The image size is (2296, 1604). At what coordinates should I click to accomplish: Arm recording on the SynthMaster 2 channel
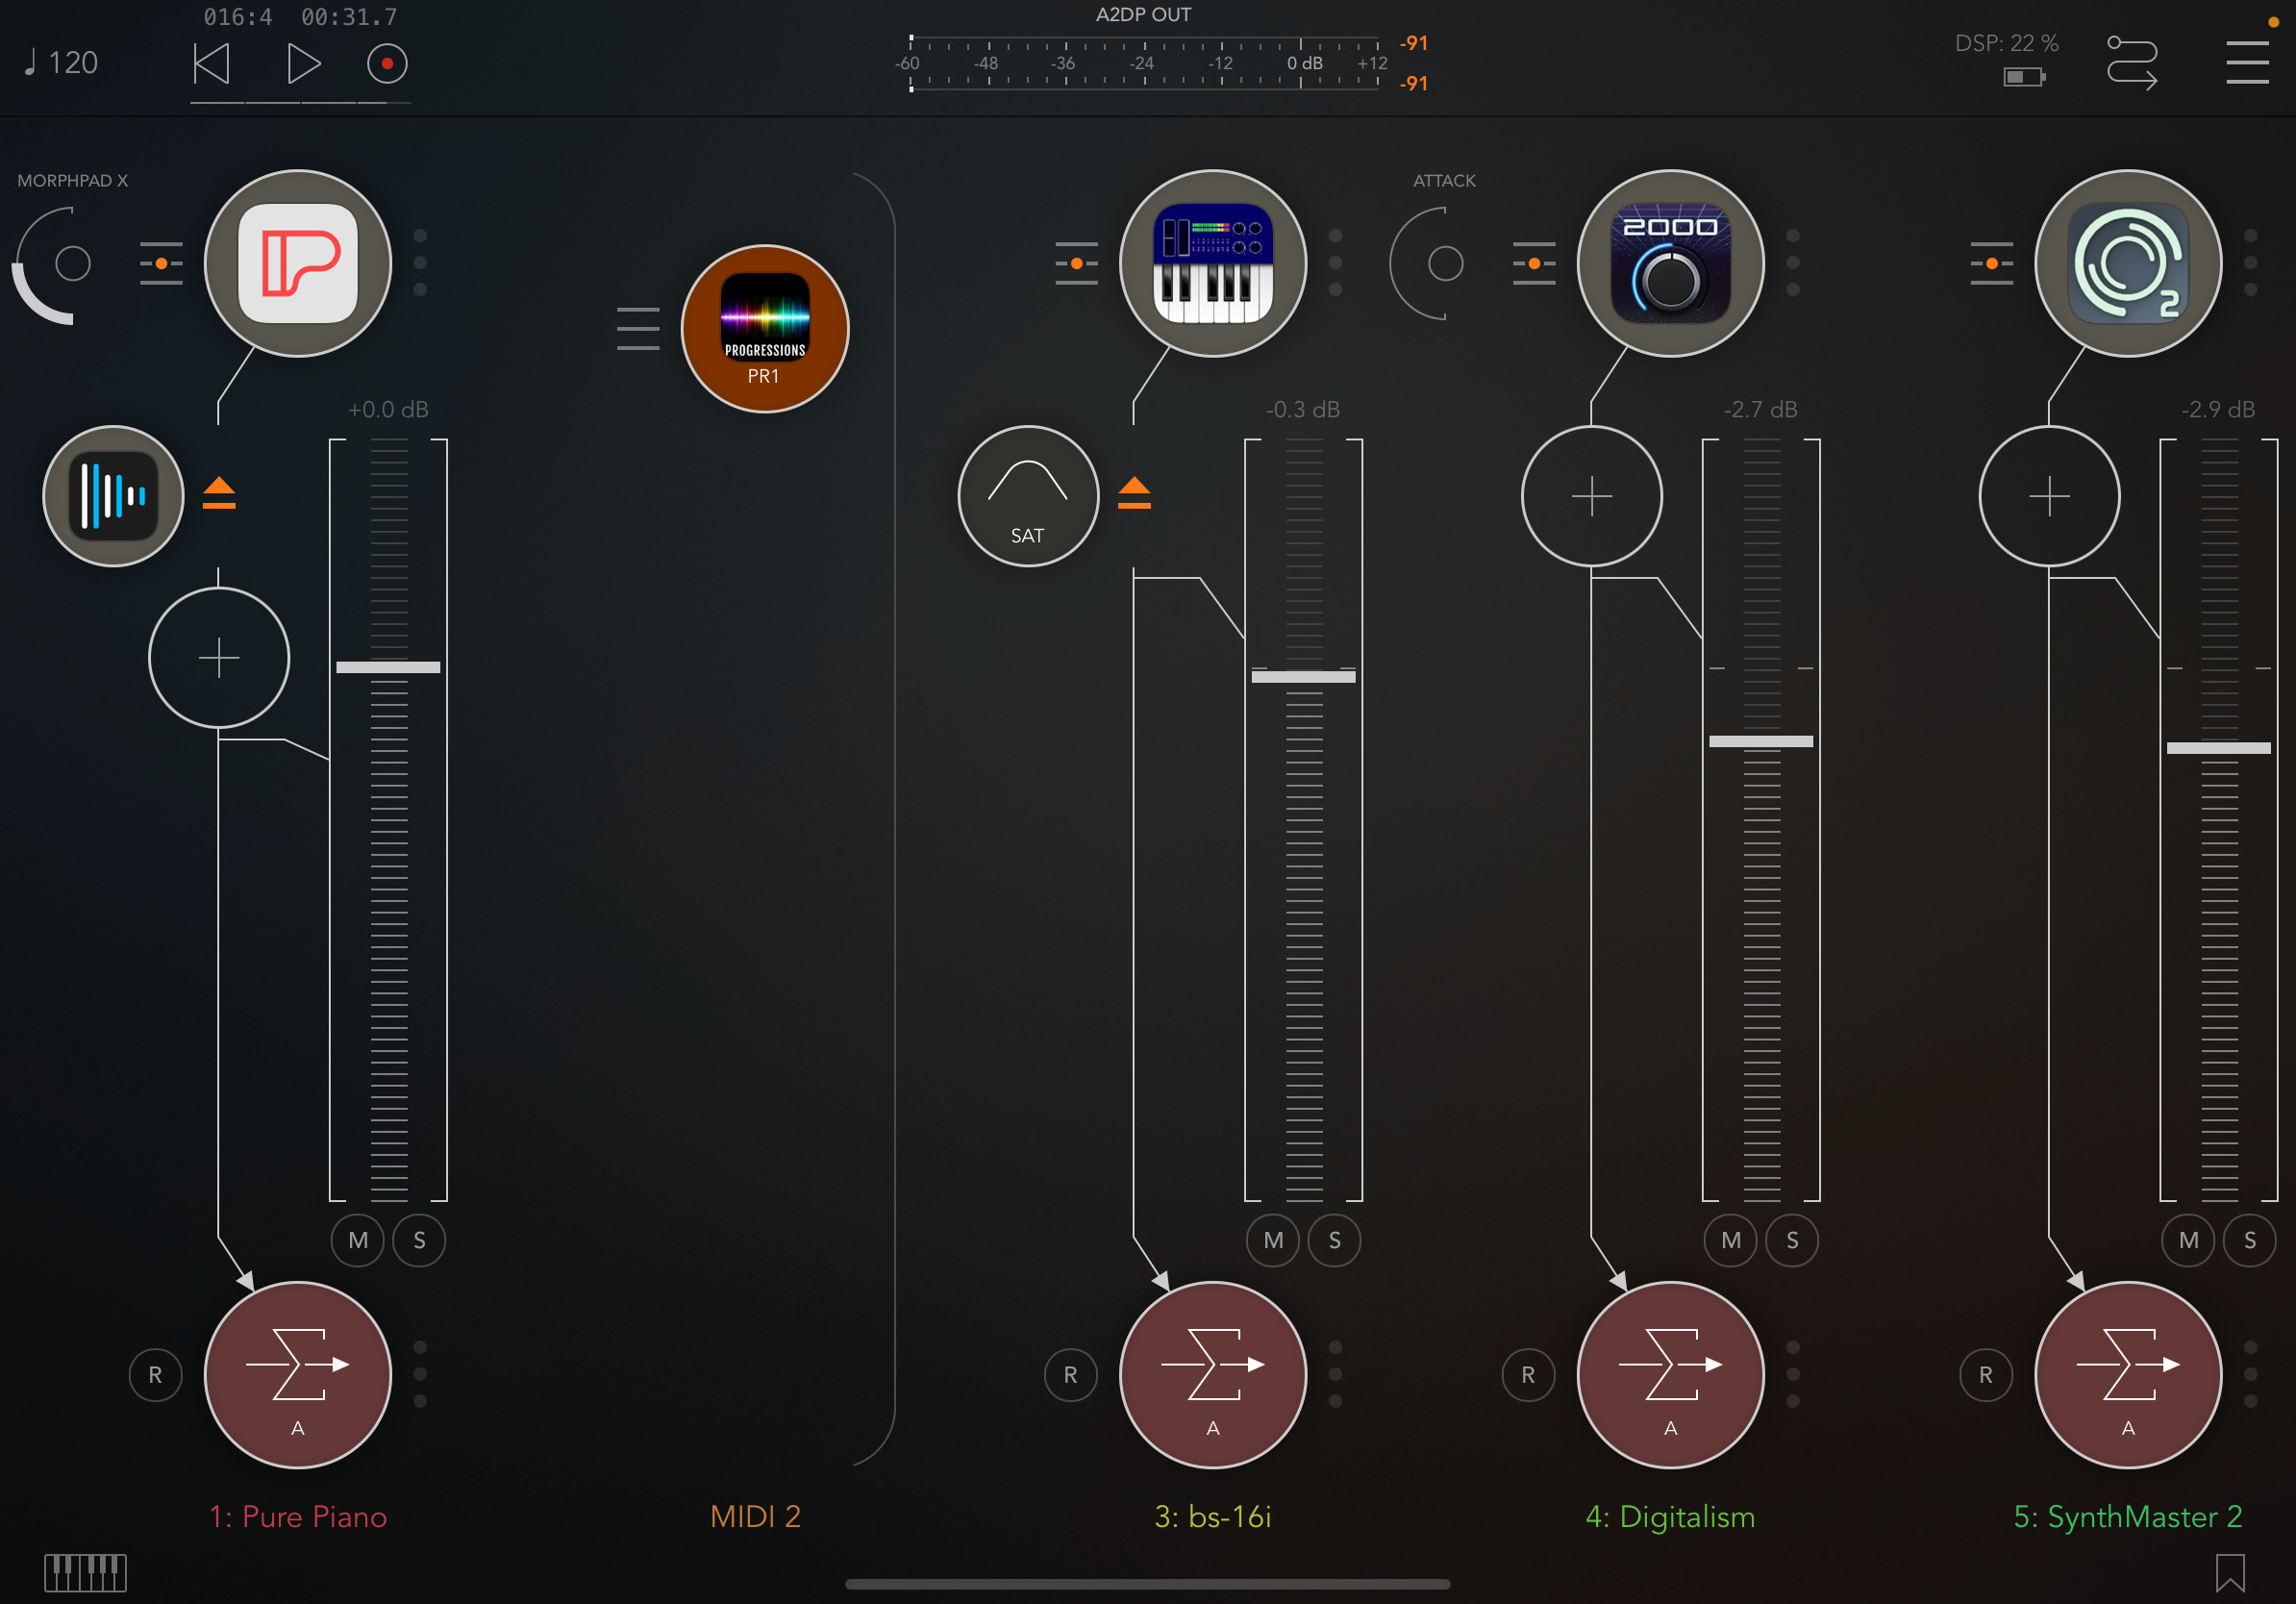pos(1986,1374)
